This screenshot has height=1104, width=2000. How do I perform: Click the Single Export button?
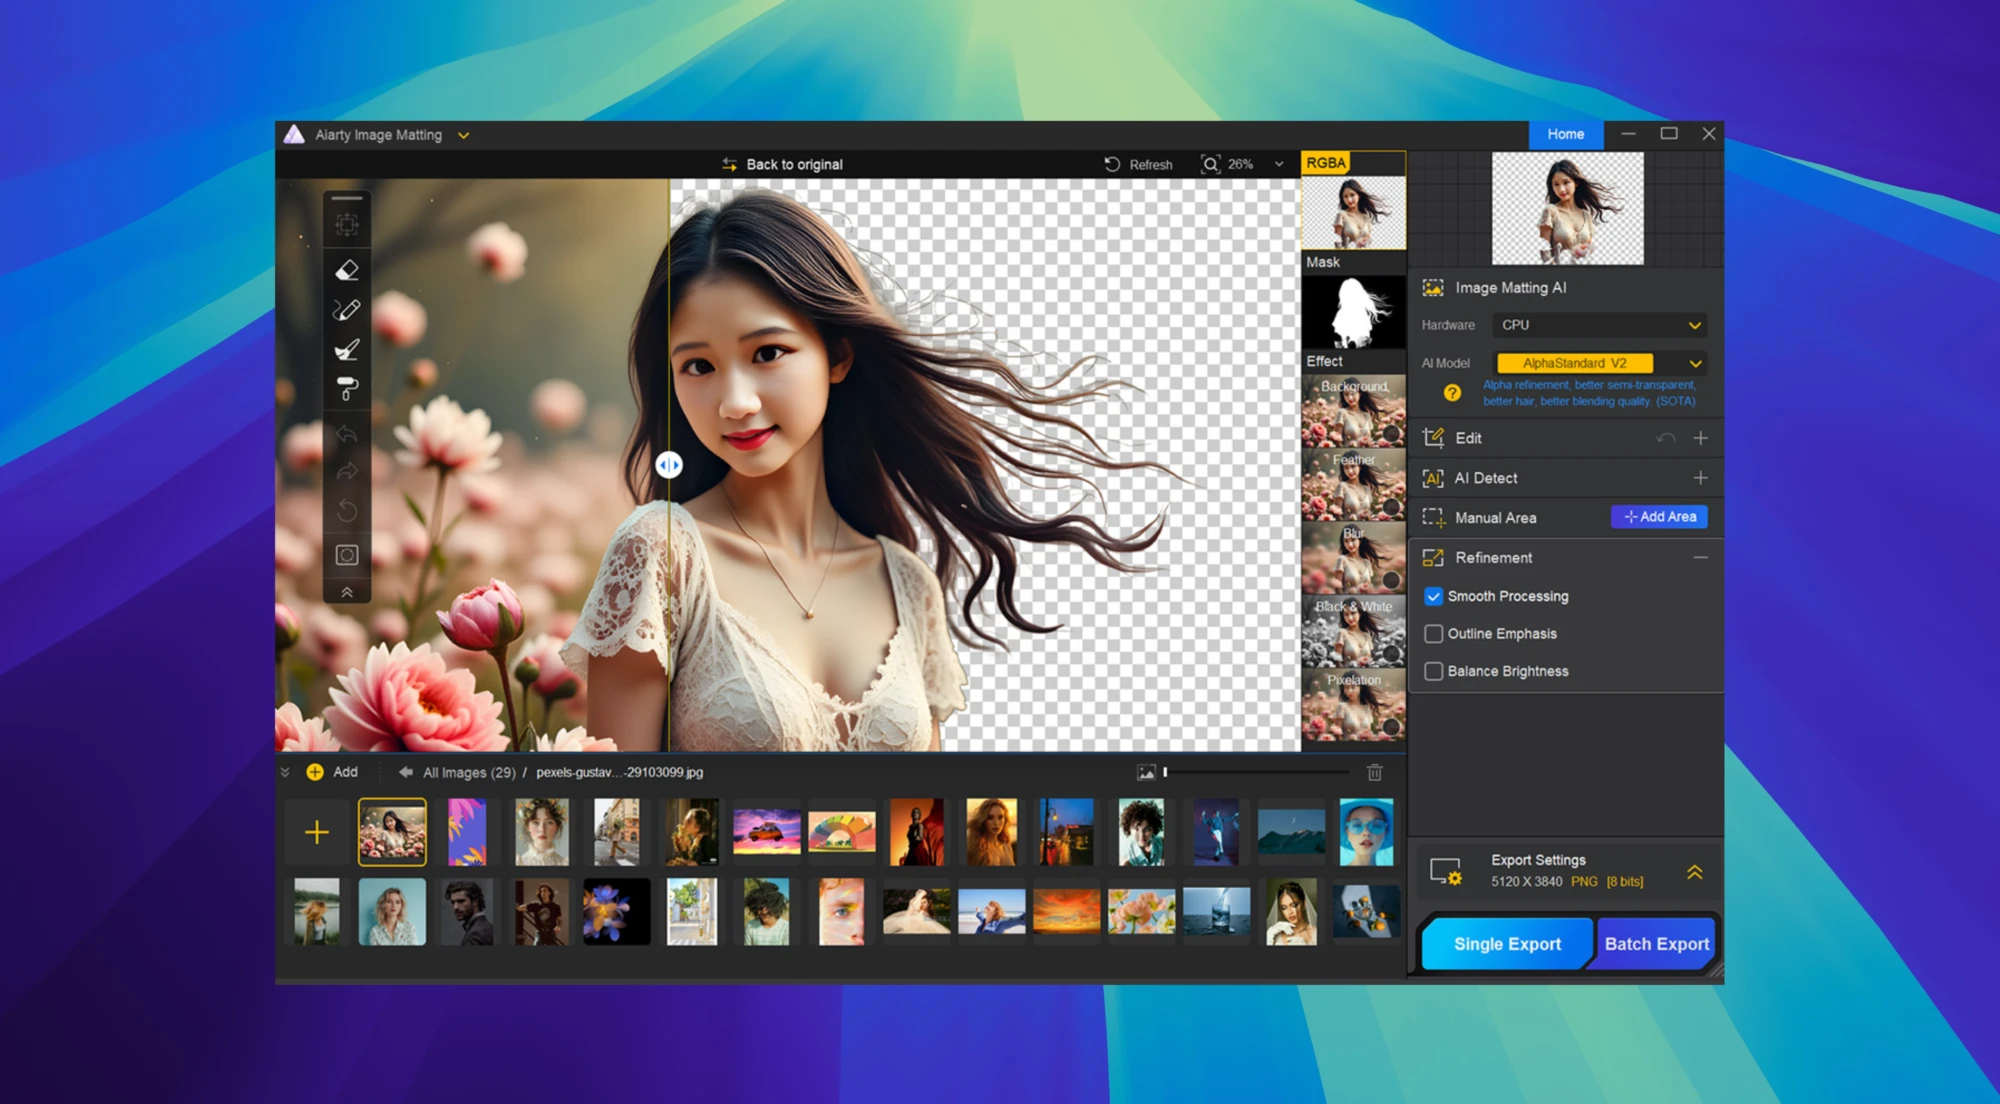point(1506,944)
